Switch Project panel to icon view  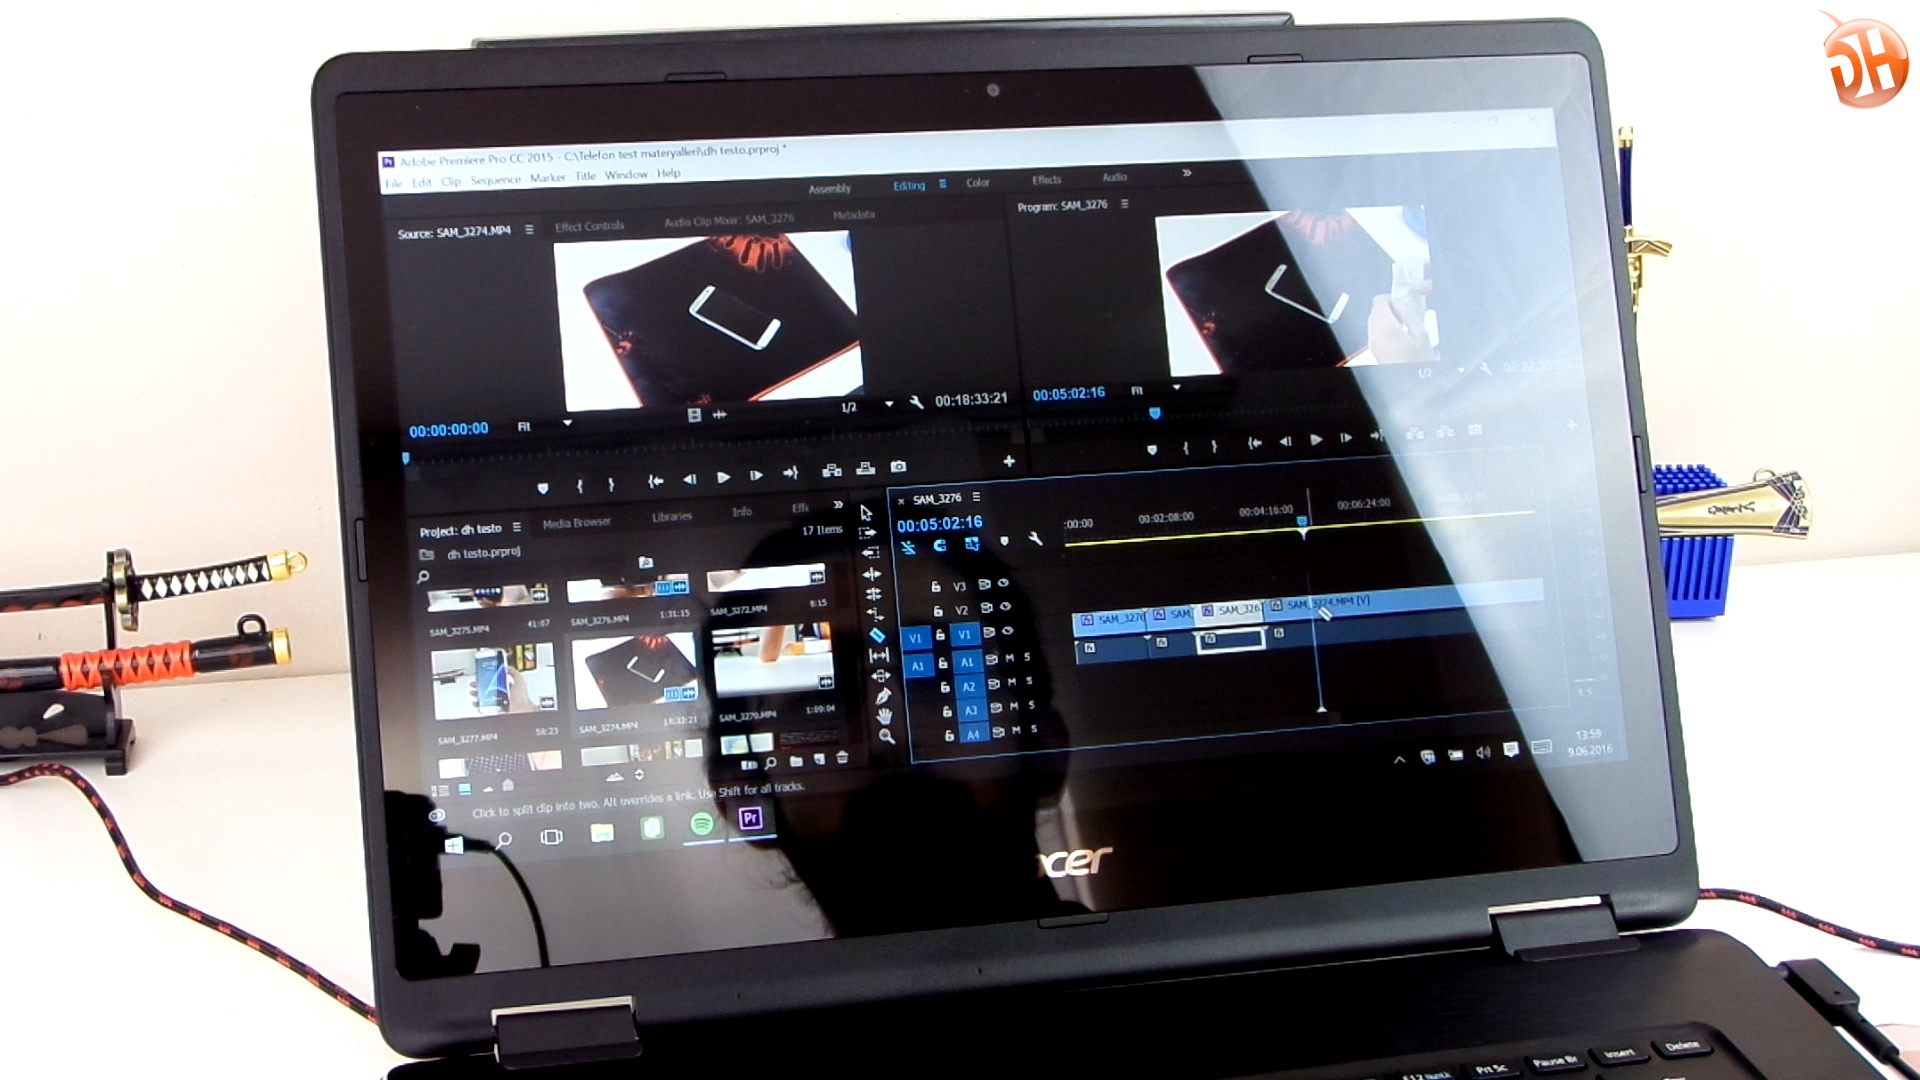coord(465,789)
